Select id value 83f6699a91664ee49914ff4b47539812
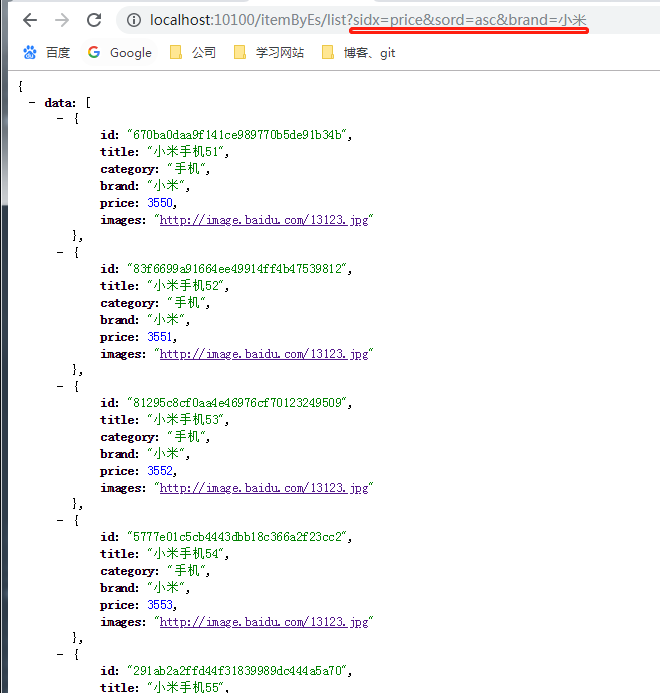This screenshot has width=660, height=693. tap(237, 269)
